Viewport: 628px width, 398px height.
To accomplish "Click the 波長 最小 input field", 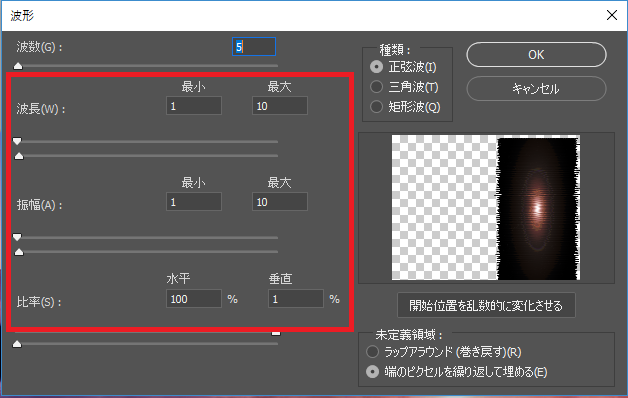I will coord(194,106).
